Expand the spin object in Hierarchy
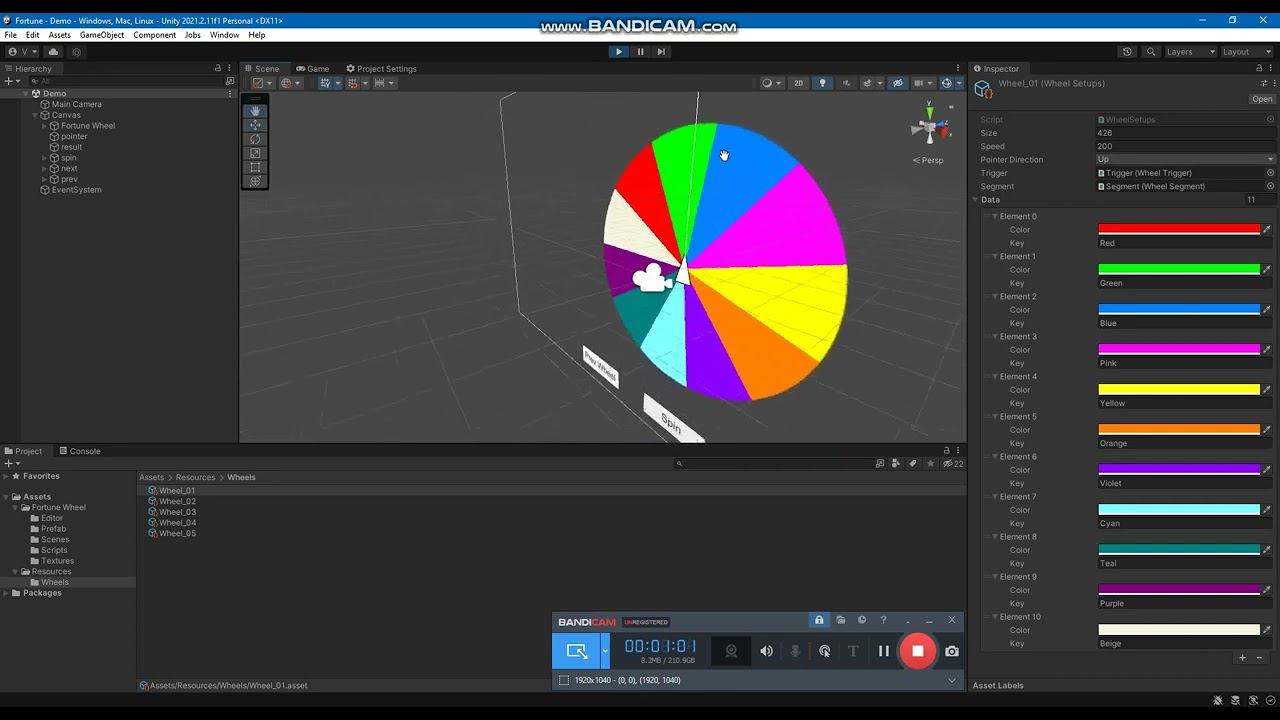Screen dimensions: 1280x720 pos(45,158)
